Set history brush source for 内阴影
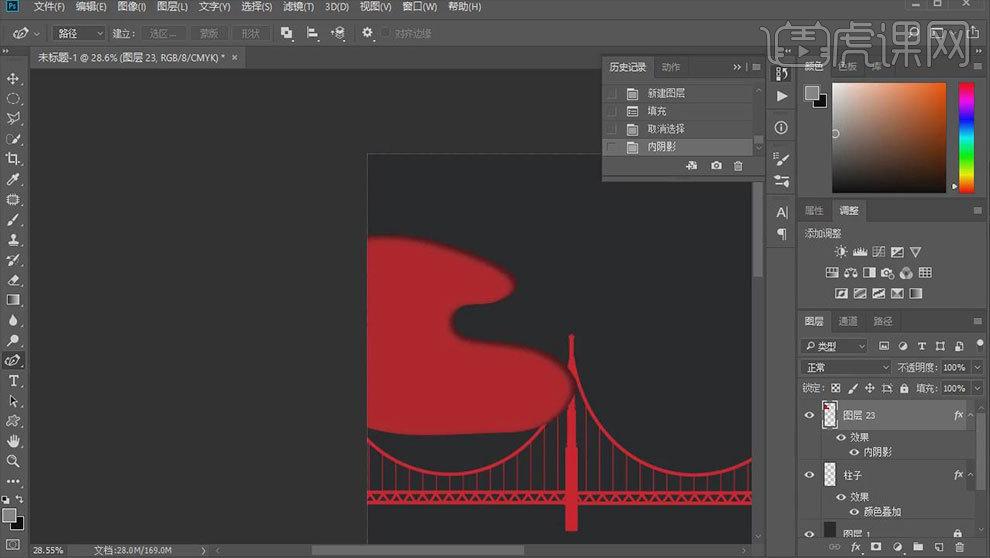Screen dimensions: 990x558 [611, 147]
